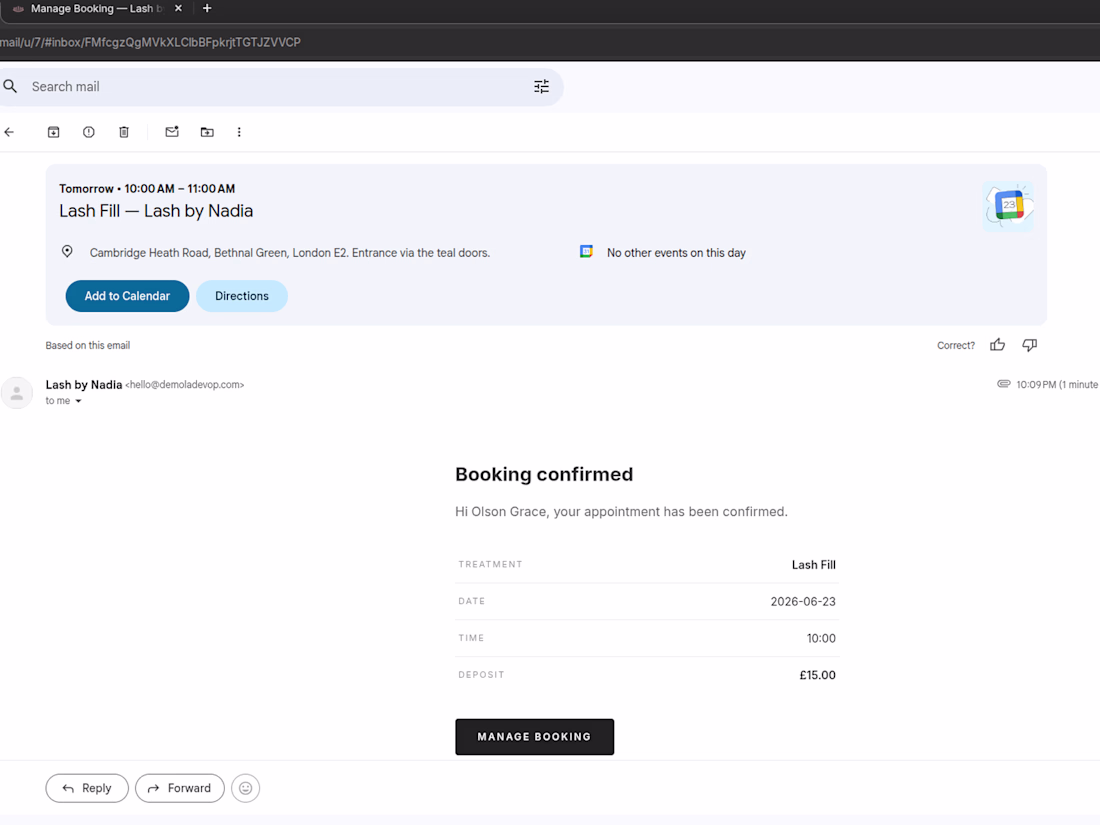Click the date value 2026-06-23
This screenshot has width=1100, height=825.
click(803, 601)
